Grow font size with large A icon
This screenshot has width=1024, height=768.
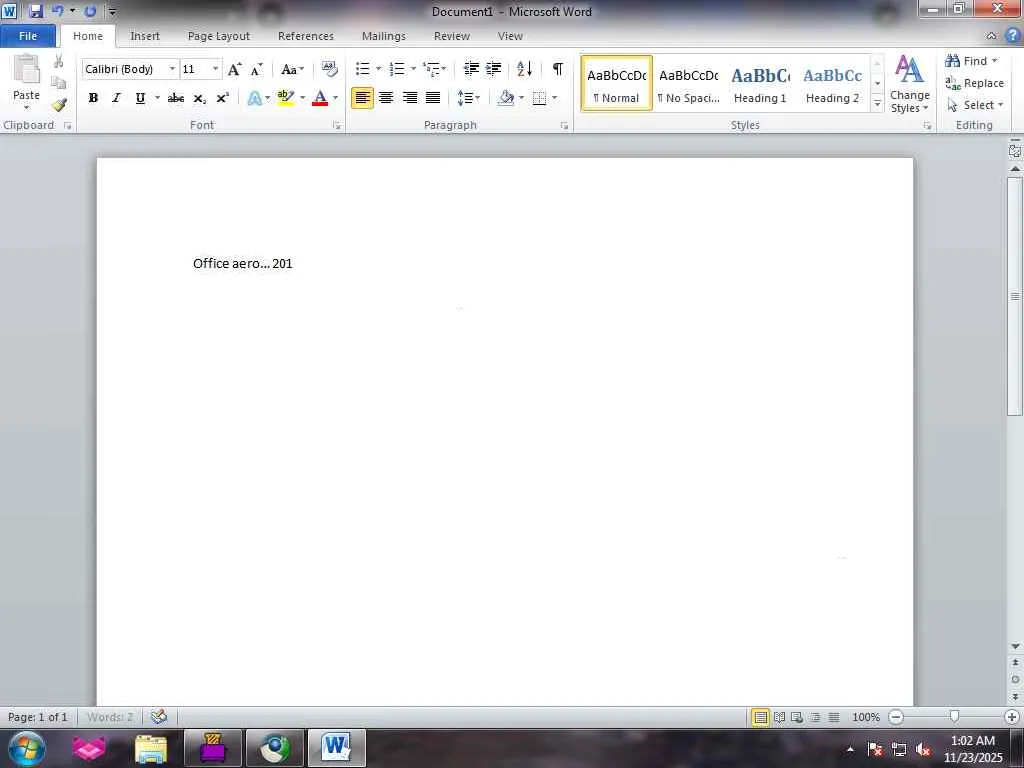pyautogui.click(x=234, y=69)
